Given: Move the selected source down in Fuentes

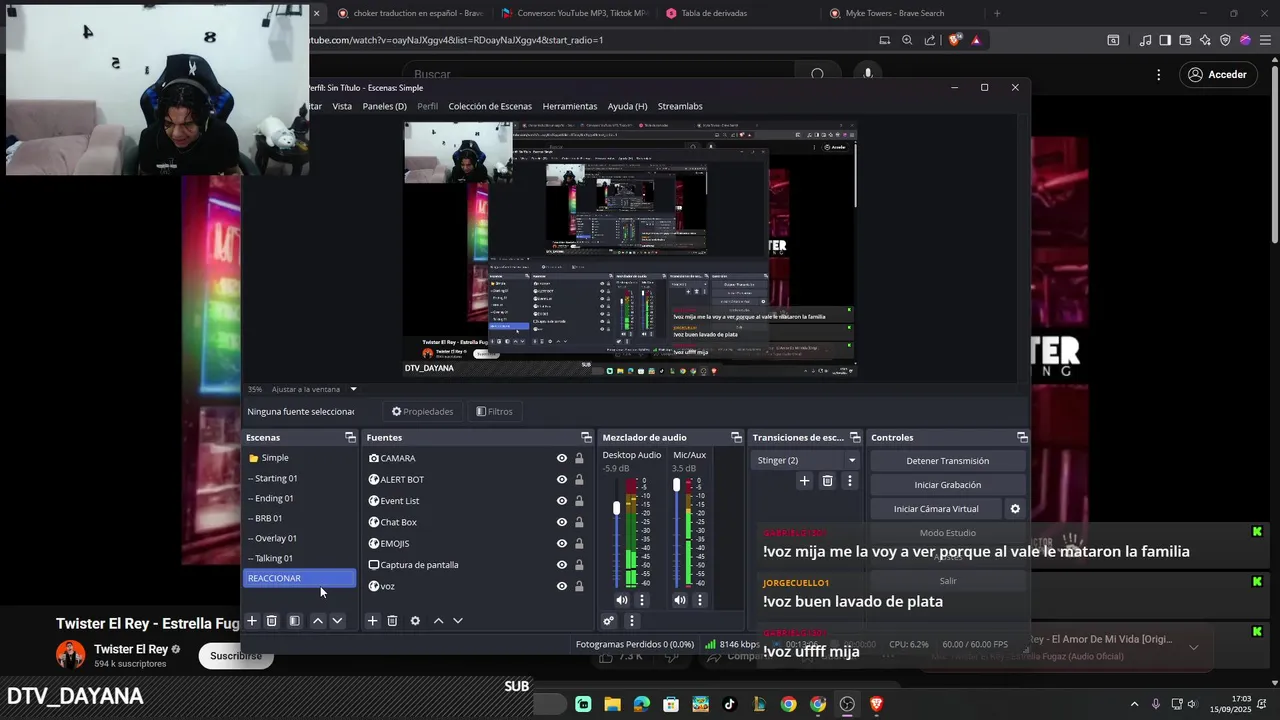Looking at the screenshot, I should point(458,621).
